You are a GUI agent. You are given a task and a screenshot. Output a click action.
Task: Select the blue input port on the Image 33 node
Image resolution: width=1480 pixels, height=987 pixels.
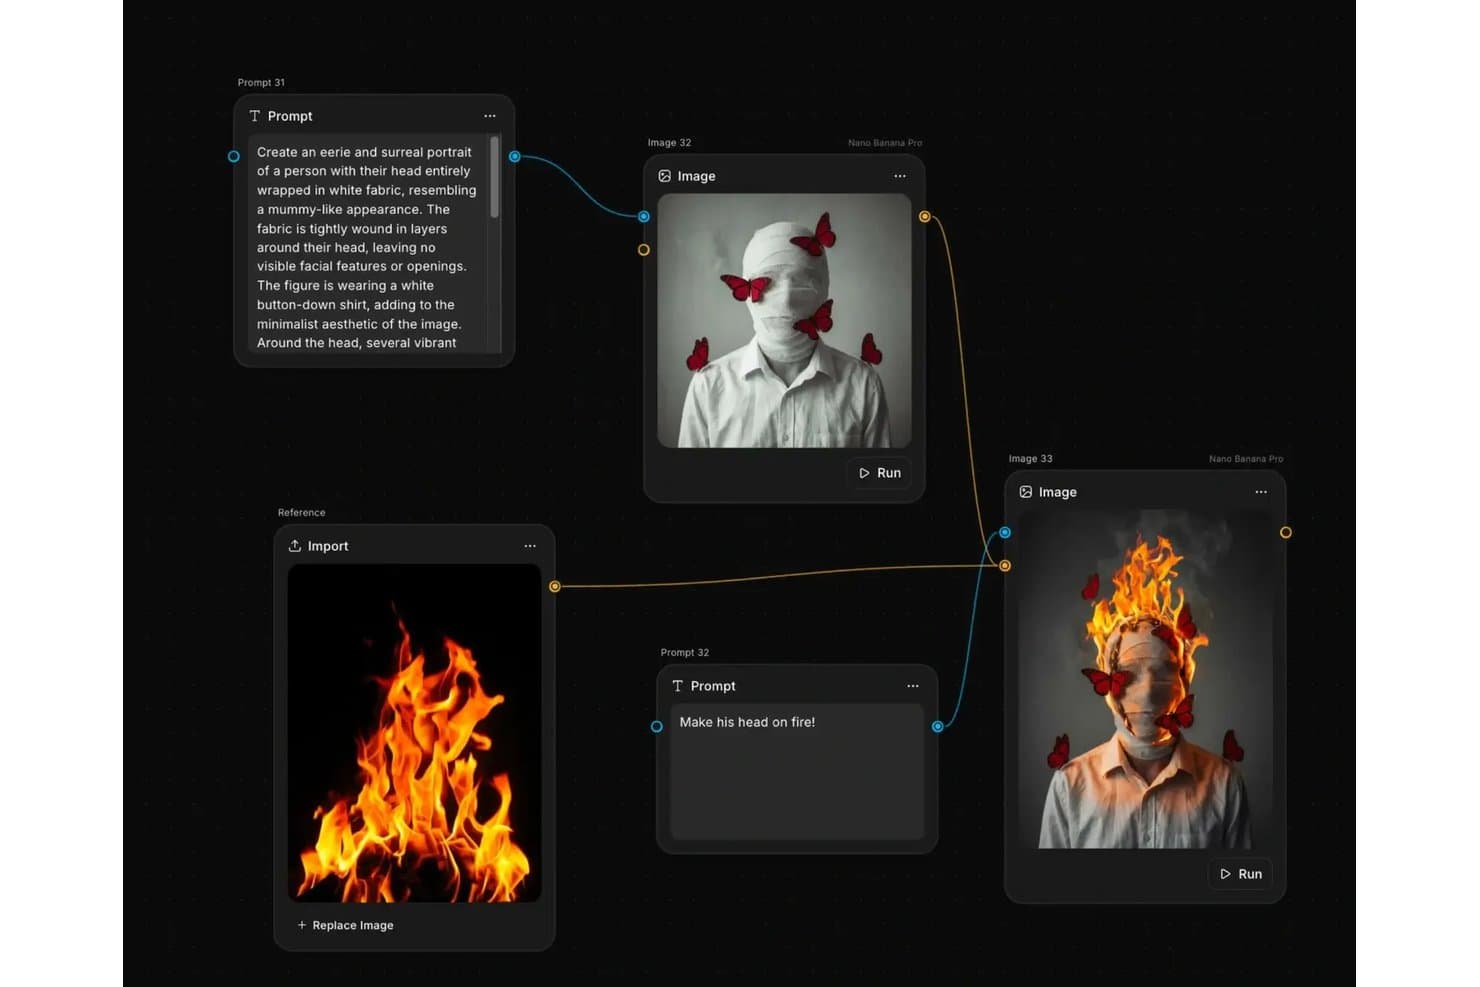(x=1005, y=532)
